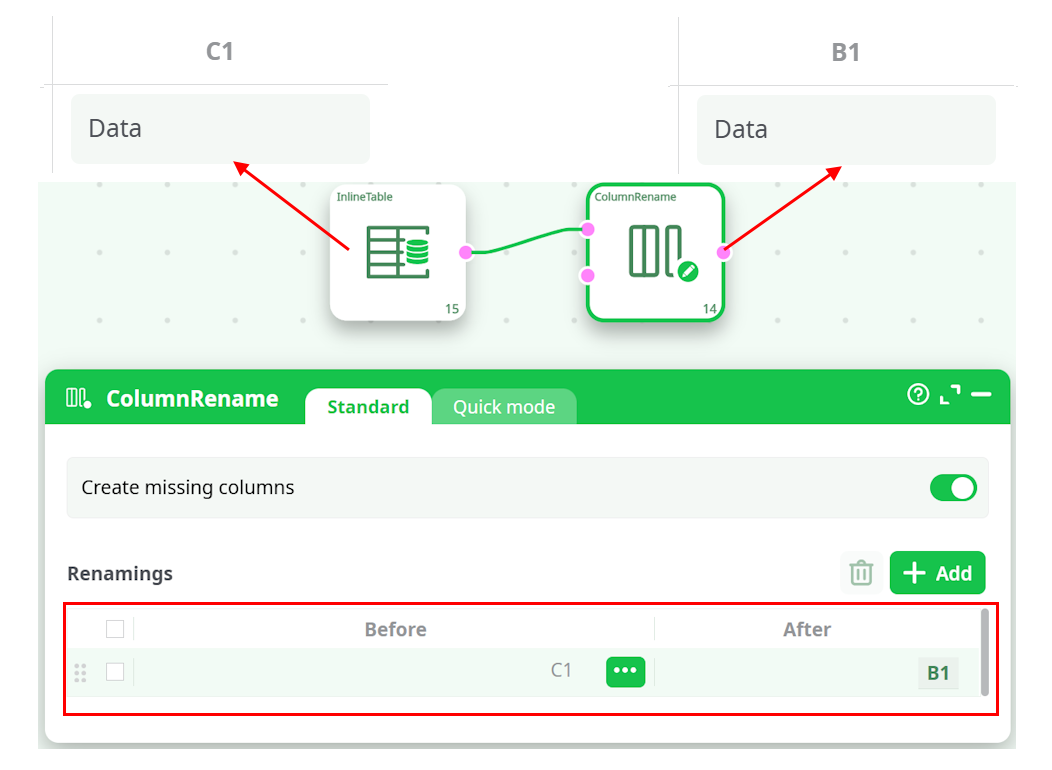
Task: Edit the B1 value in After column
Action: tap(937, 673)
